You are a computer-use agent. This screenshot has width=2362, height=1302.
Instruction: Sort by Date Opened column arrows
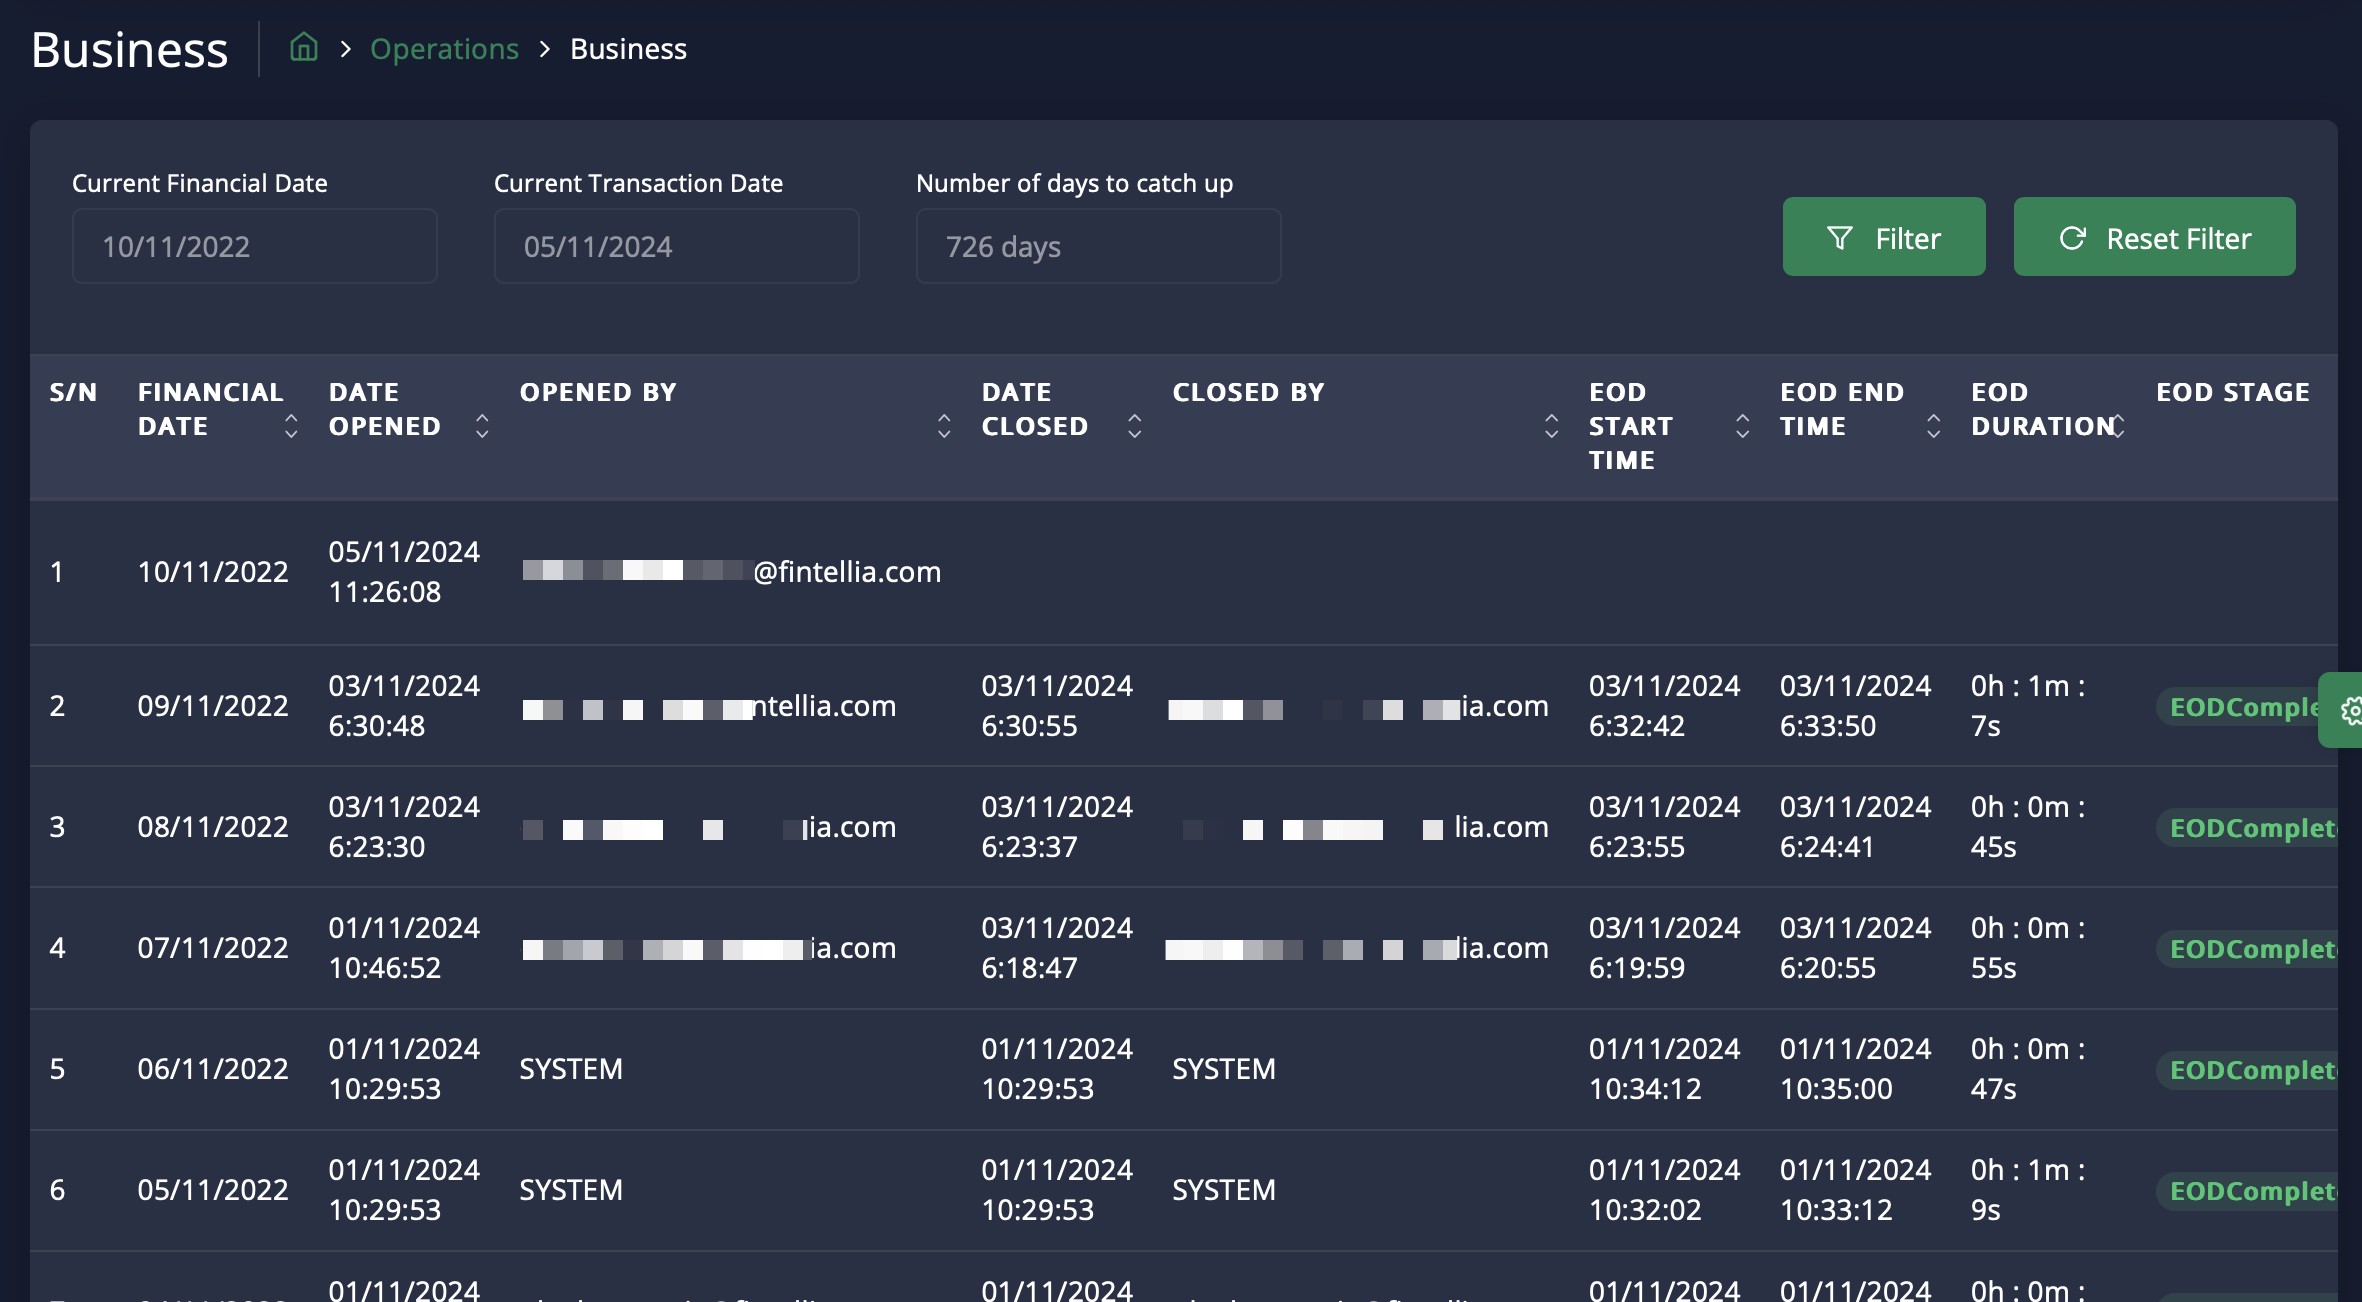pyautogui.click(x=482, y=426)
